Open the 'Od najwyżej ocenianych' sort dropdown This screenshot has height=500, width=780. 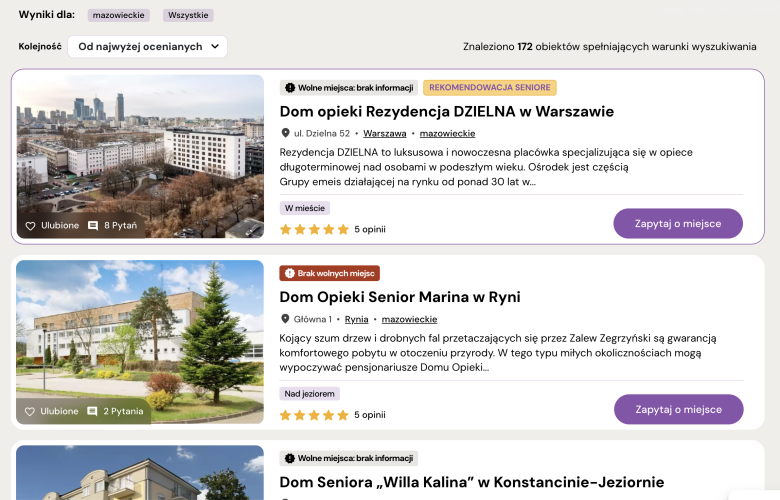point(147,47)
